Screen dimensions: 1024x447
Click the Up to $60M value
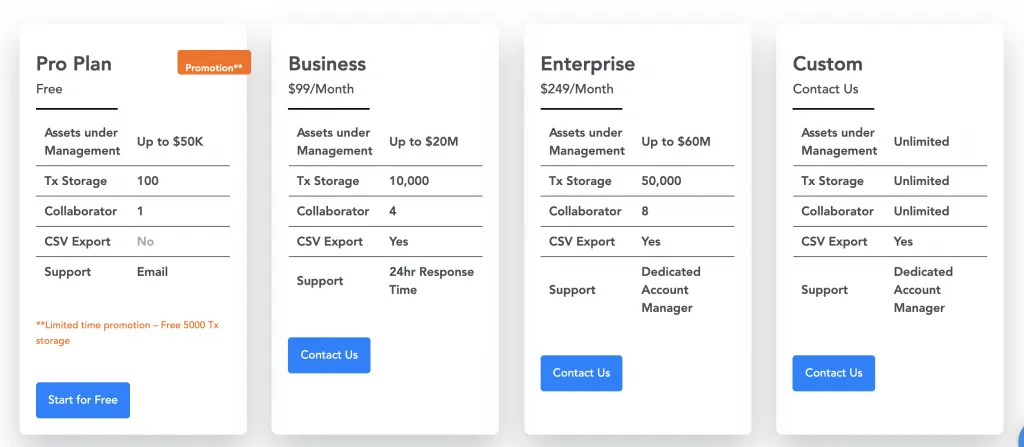[x=676, y=142]
